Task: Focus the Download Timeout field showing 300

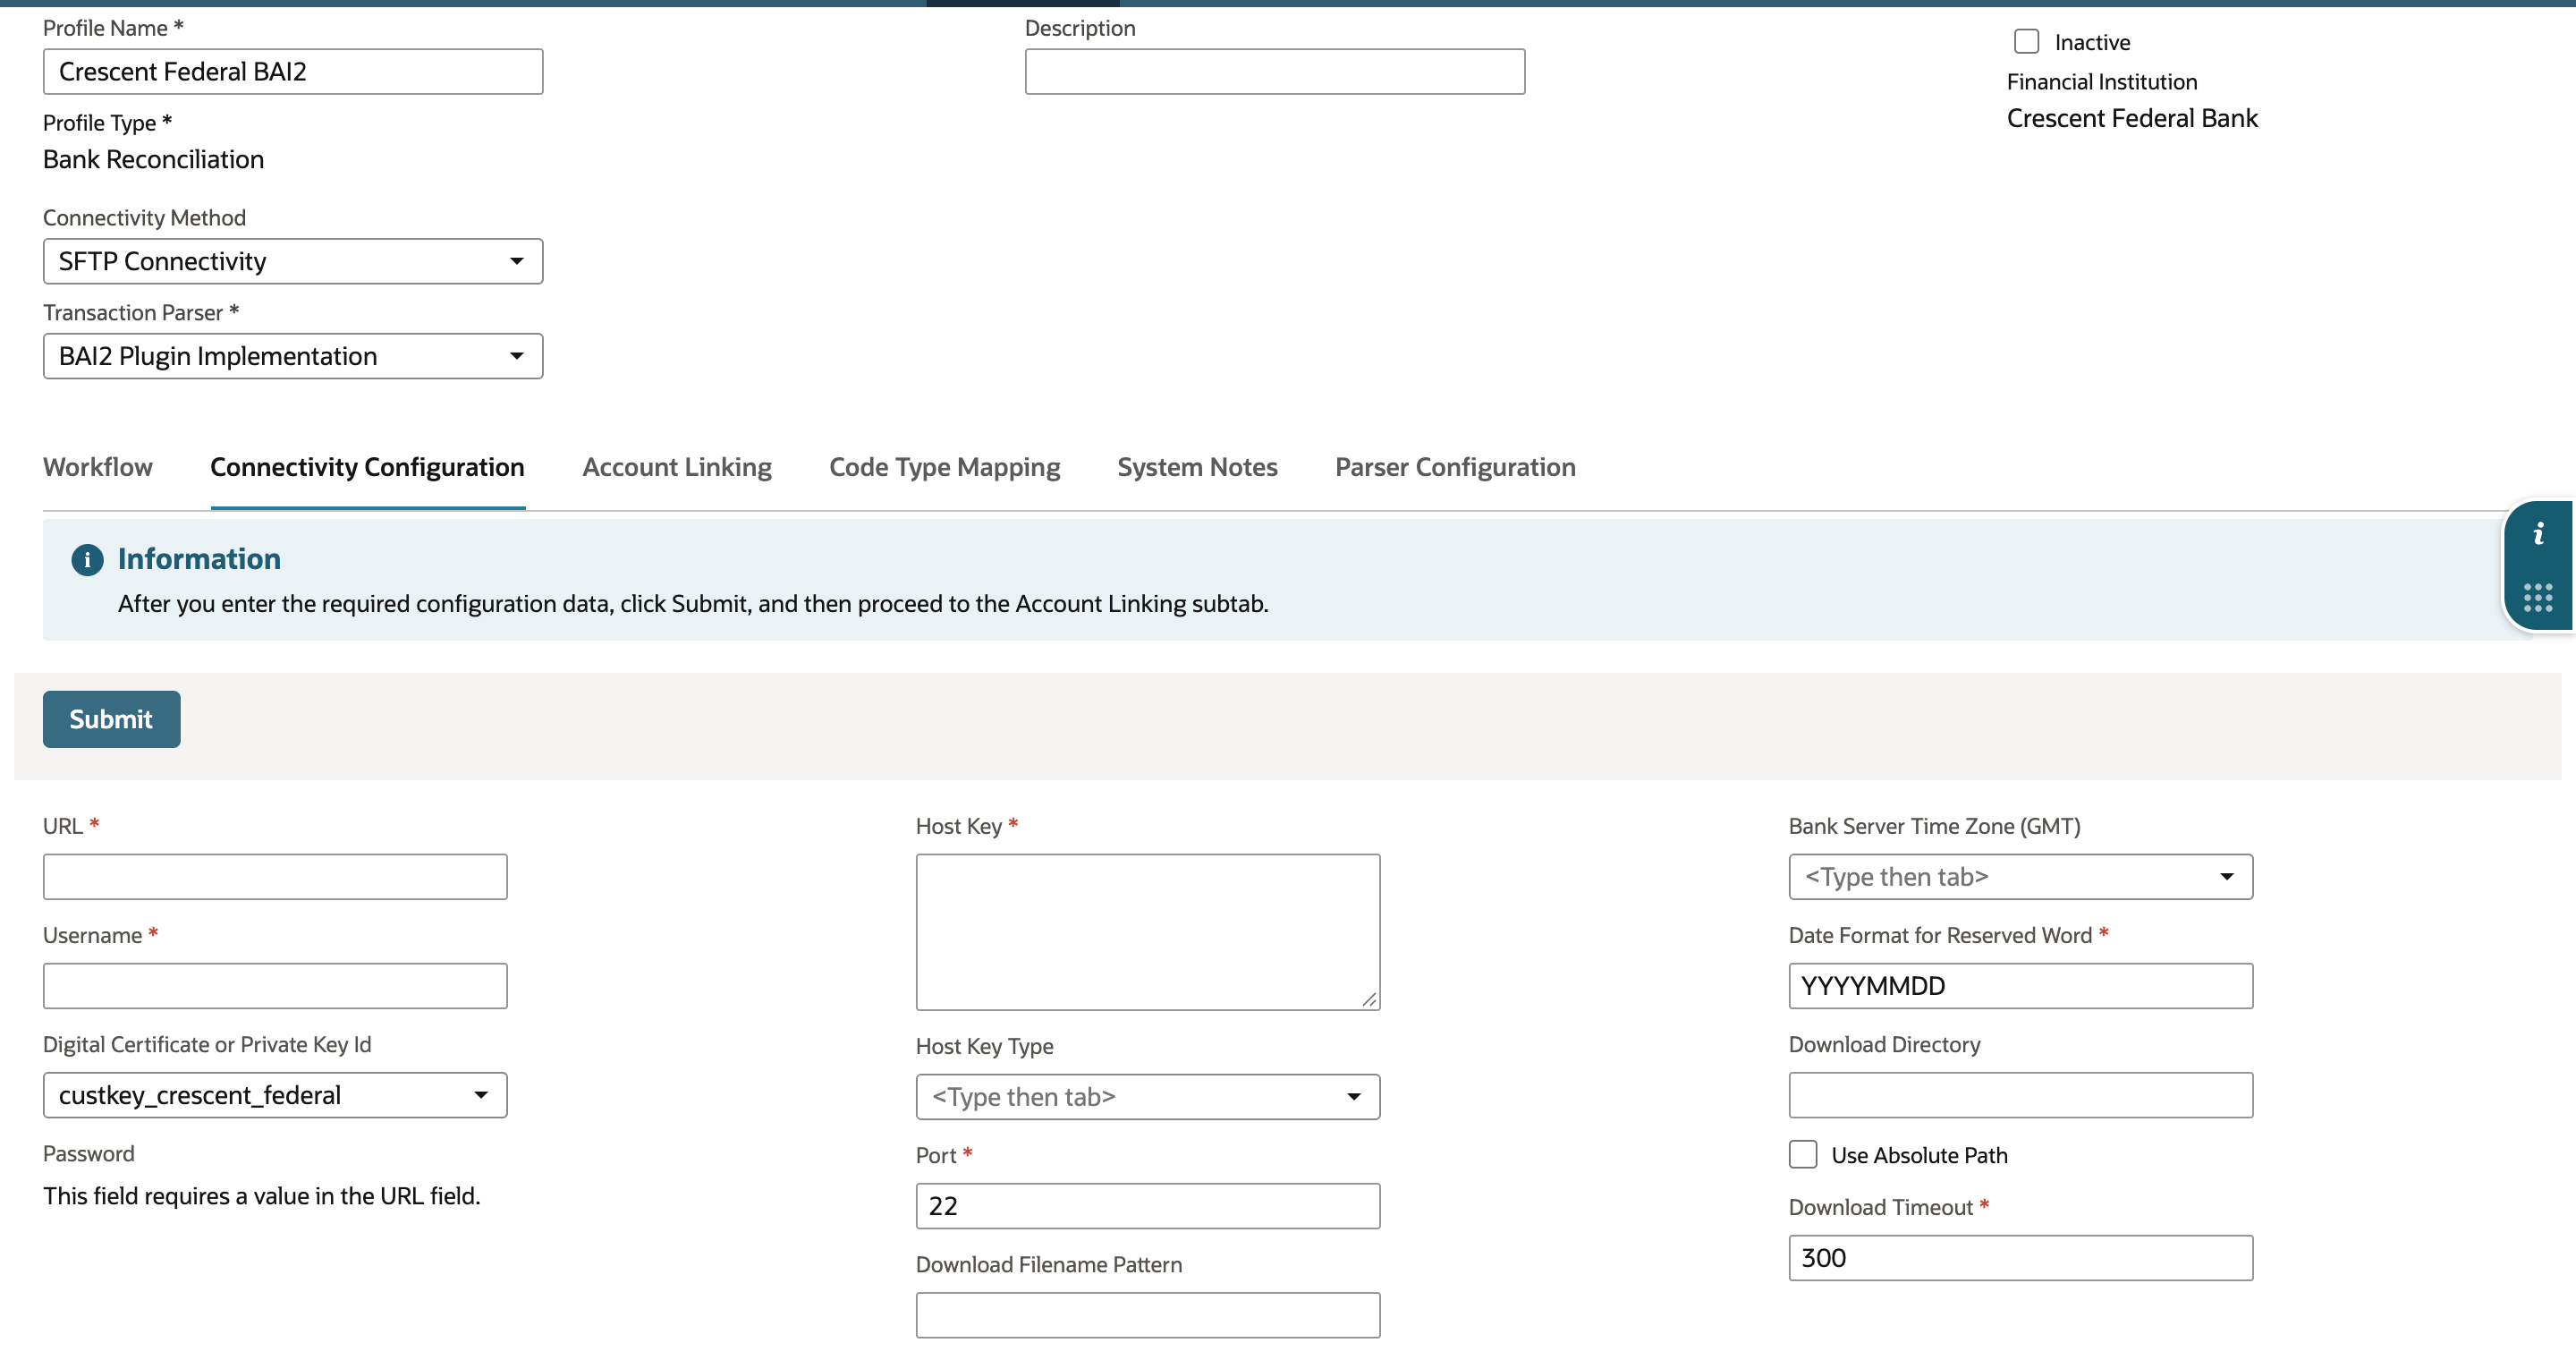Action: (2020, 1258)
